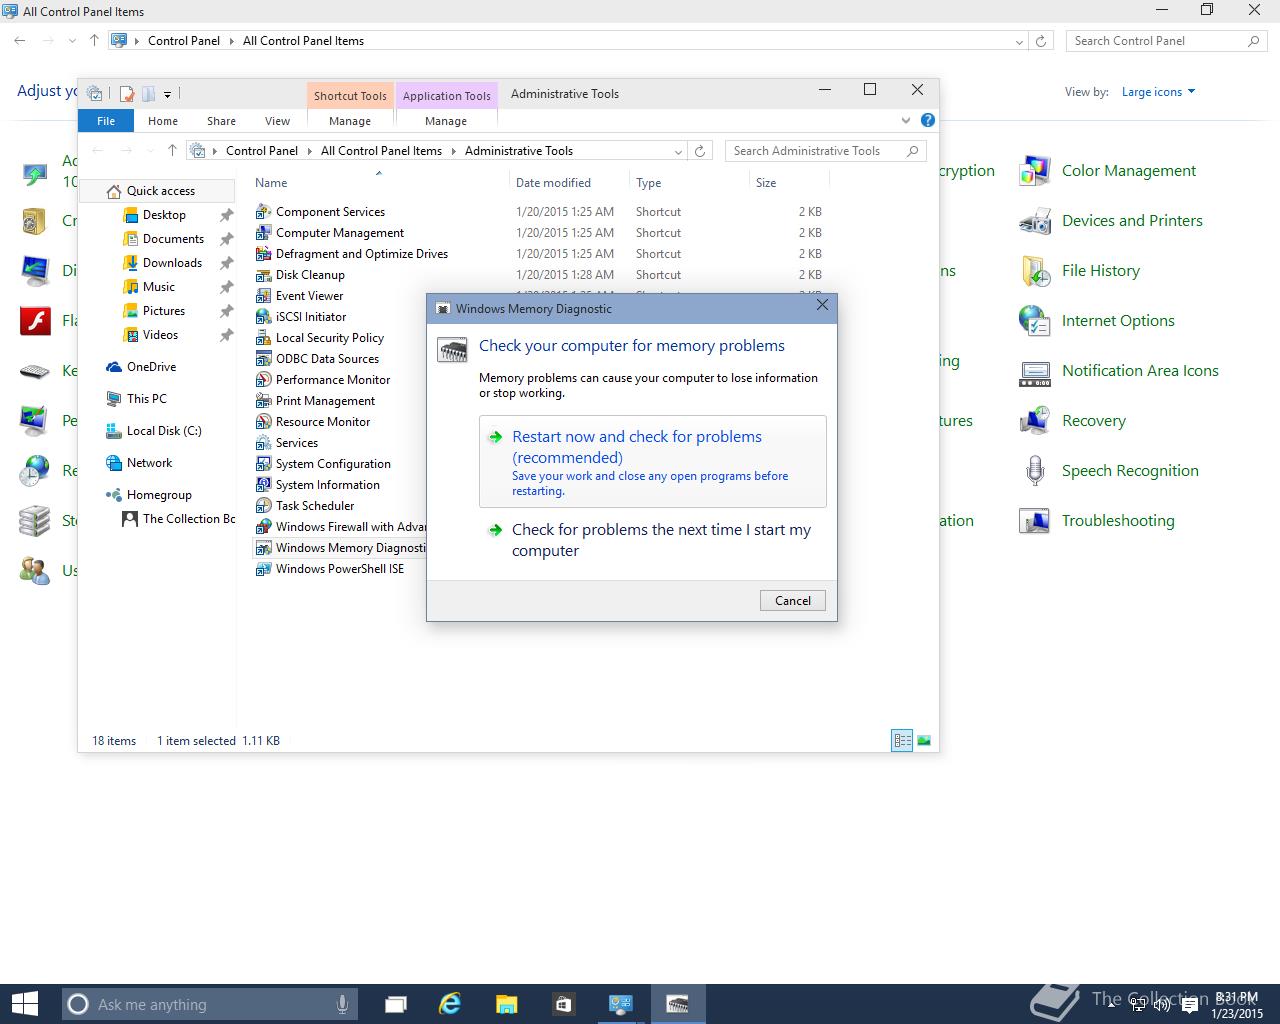Image resolution: width=1280 pixels, height=1024 pixels.
Task: Click the Speech Recognition microphone icon
Action: click(x=1034, y=471)
